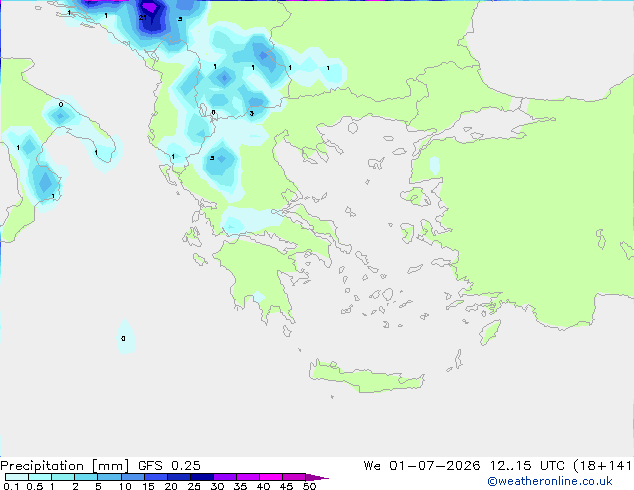Click the legend label '0.1'
Viewport: 634px width, 490px height.
pos(11,486)
